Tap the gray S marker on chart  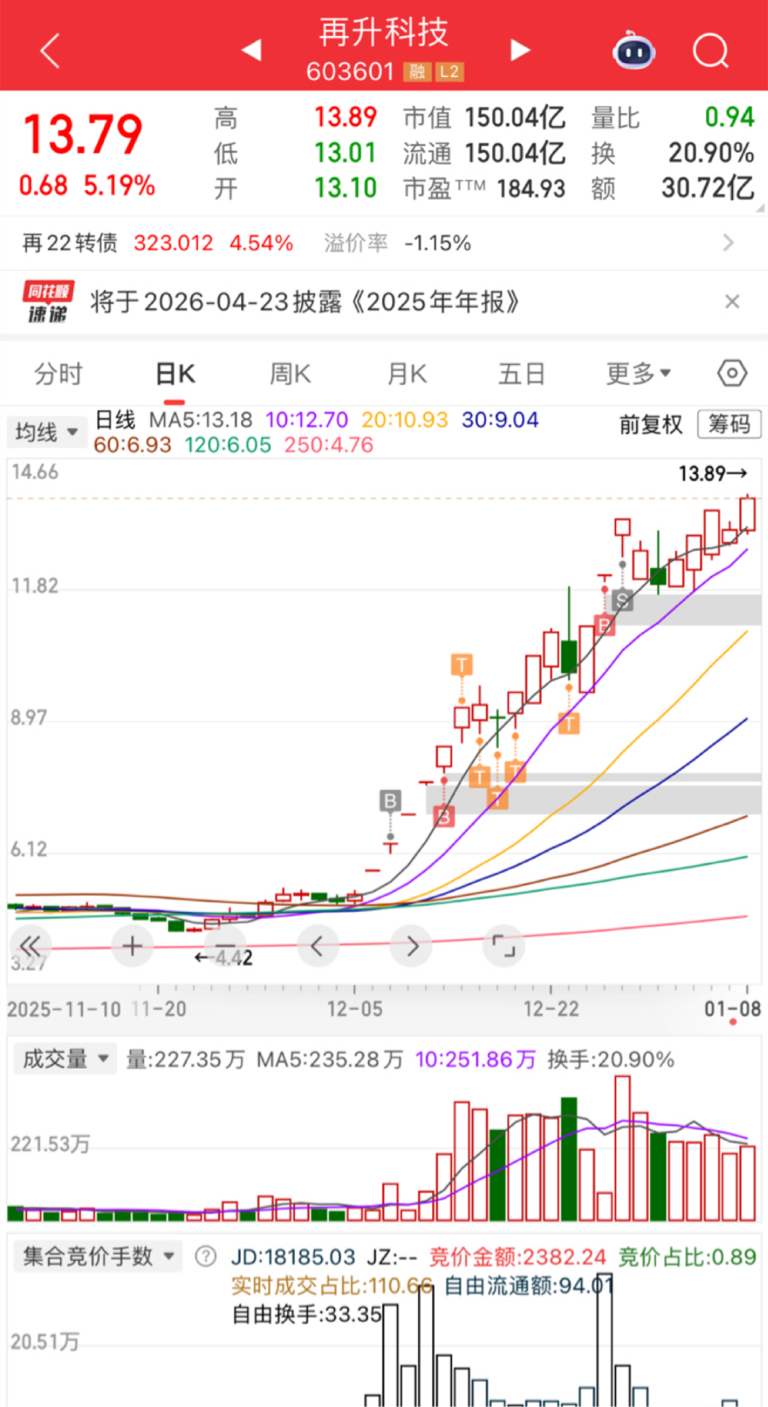coord(623,600)
